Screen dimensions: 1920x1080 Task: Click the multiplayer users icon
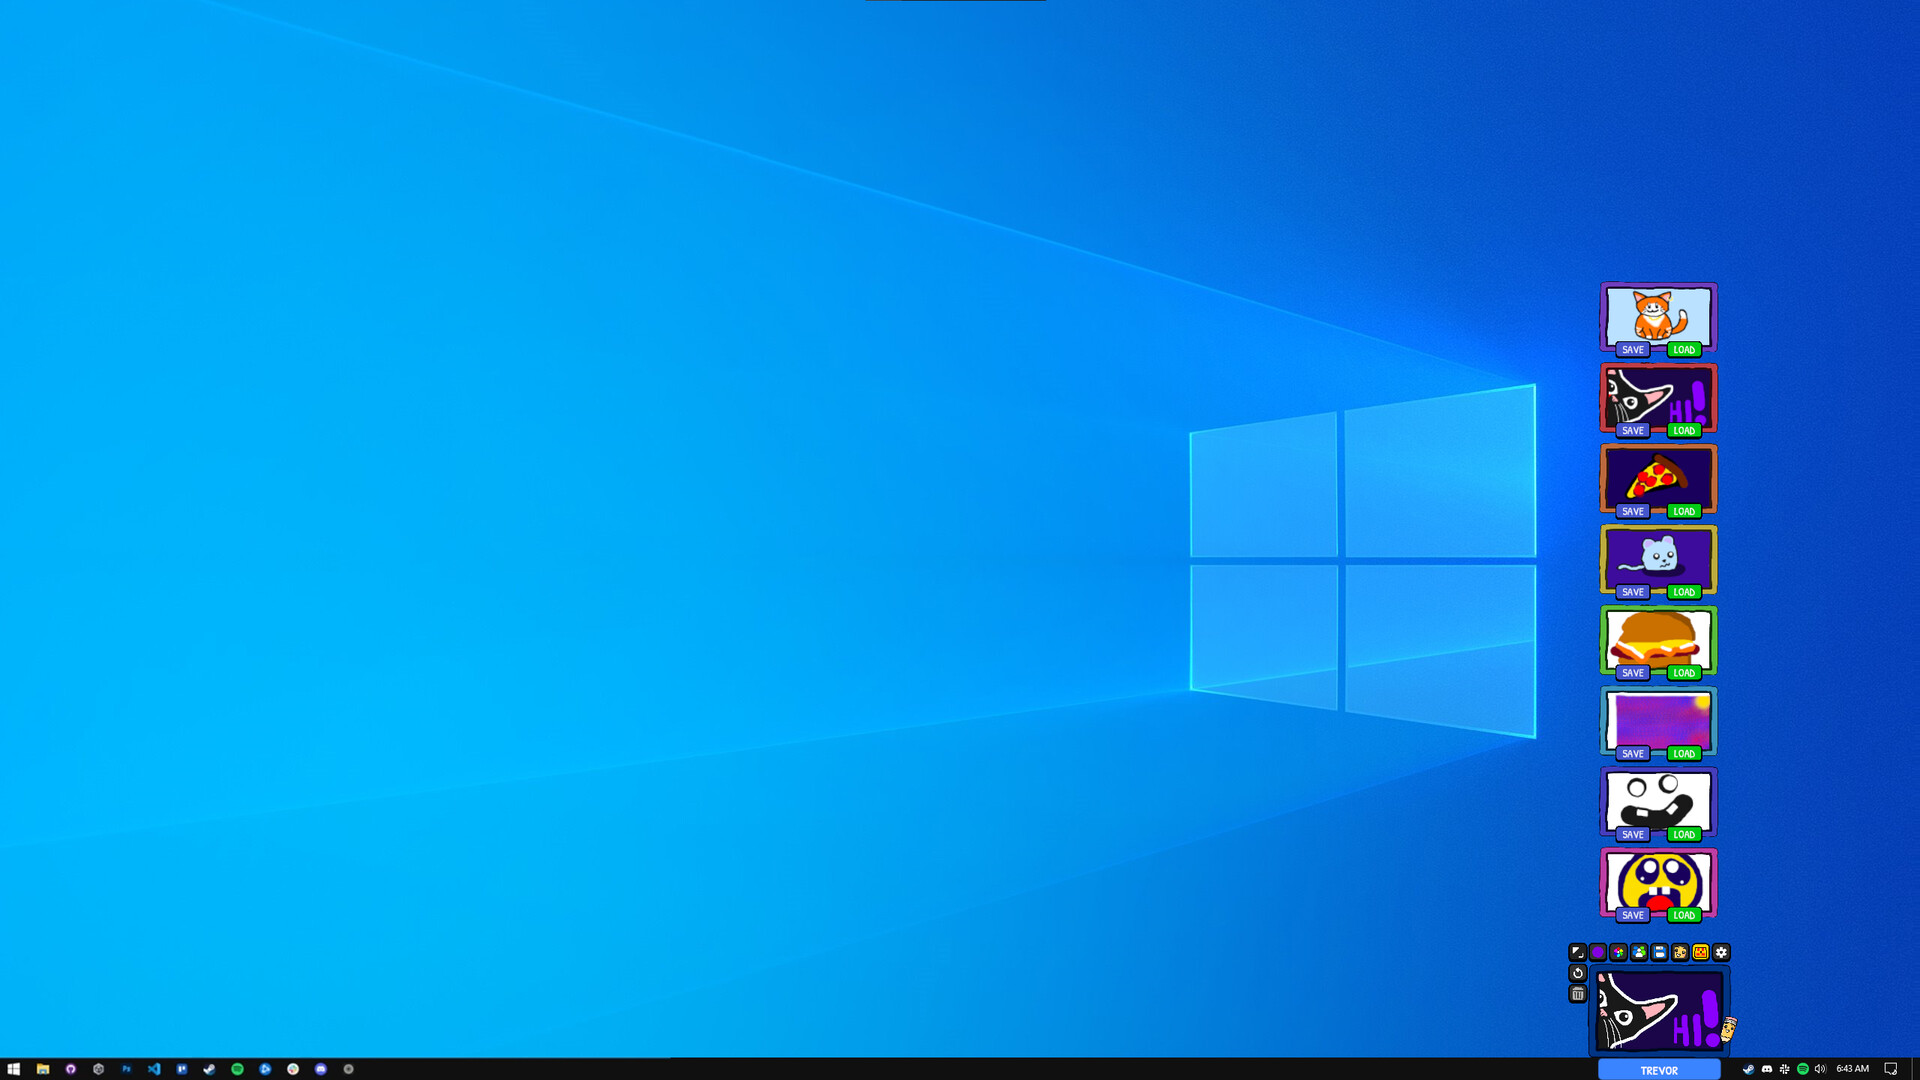pos(1639,952)
